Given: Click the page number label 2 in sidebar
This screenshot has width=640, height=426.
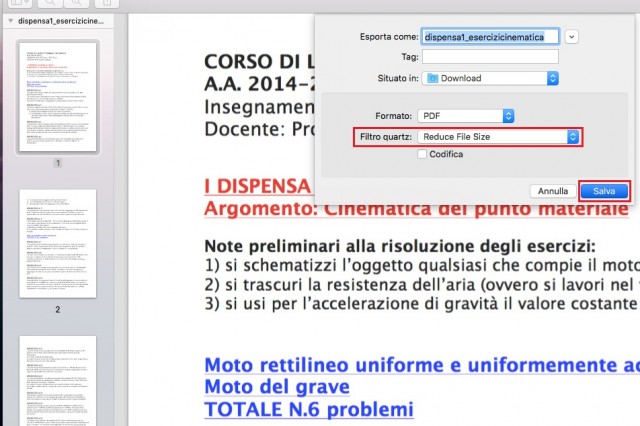Looking at the screenshot, I should click(x=58, y=310).
